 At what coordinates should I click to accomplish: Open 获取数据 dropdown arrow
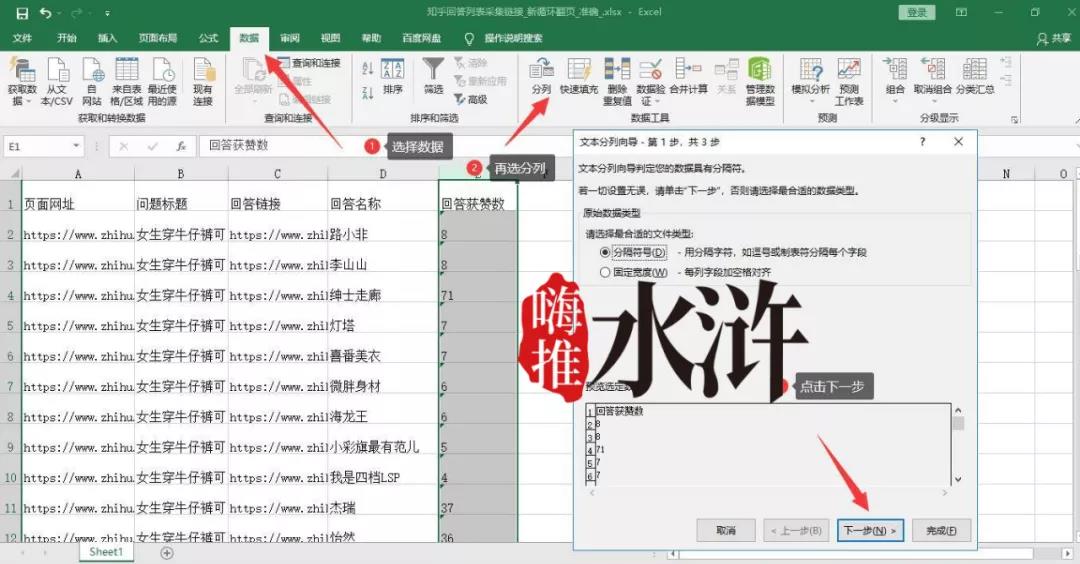pyautogui.click(x=28, y=102)
